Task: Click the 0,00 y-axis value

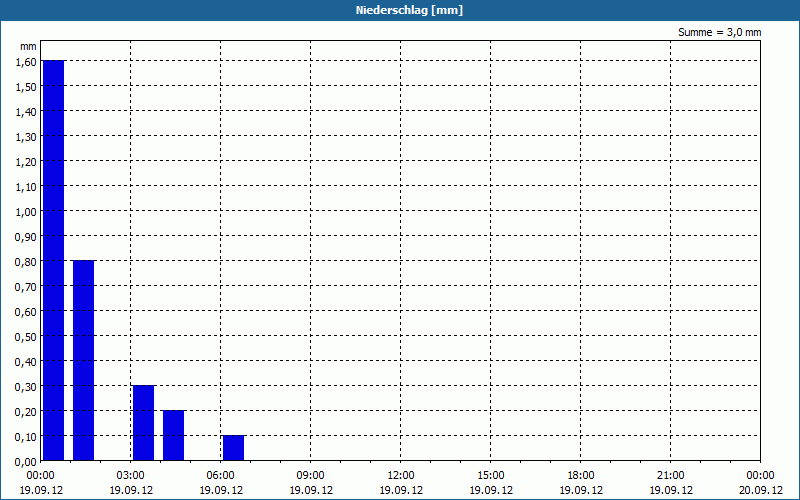Action: [x=26, y=461]
